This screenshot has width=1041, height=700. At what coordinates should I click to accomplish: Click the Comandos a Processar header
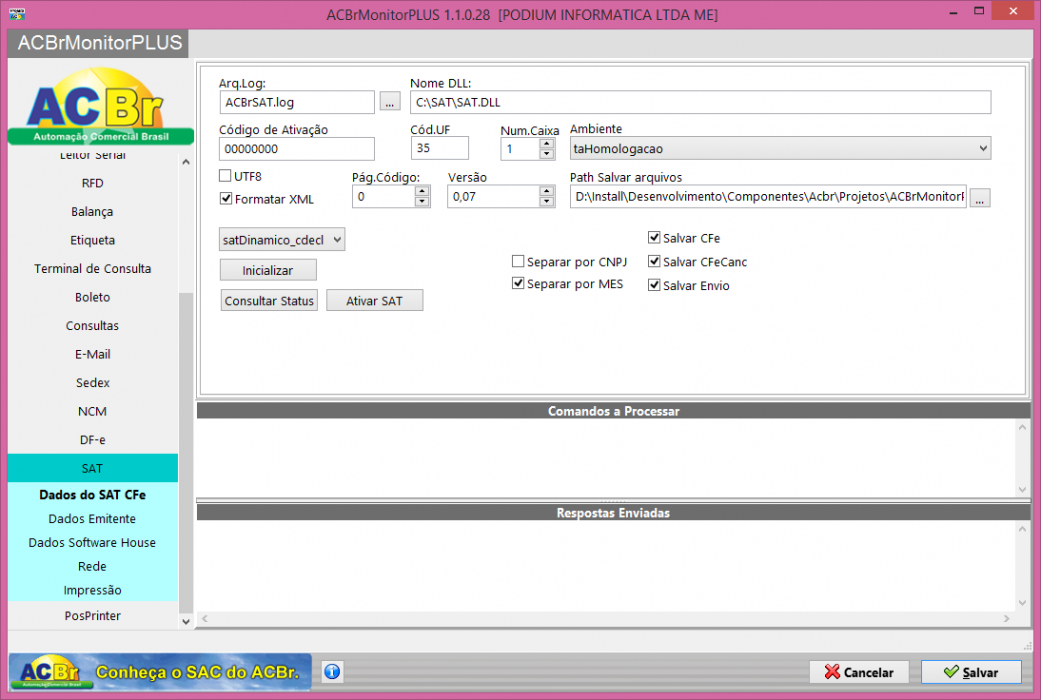(613, 411)
